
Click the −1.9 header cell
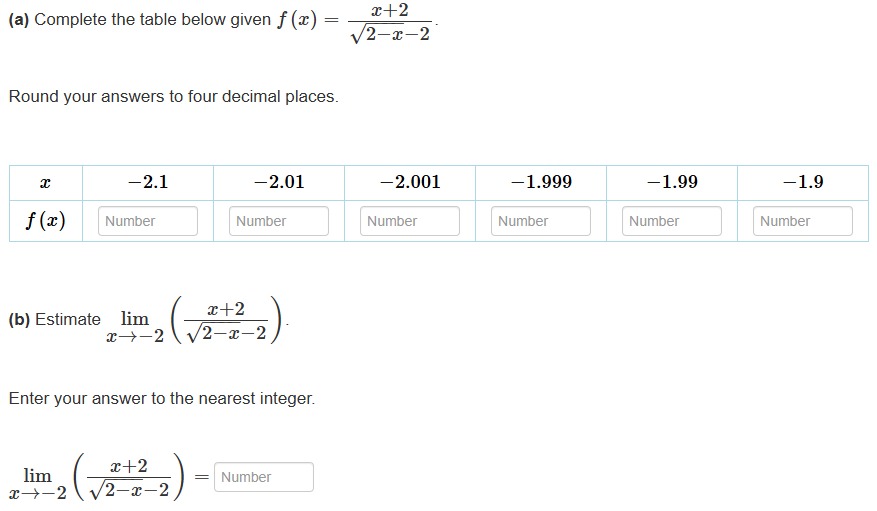(x=803, y=183)
